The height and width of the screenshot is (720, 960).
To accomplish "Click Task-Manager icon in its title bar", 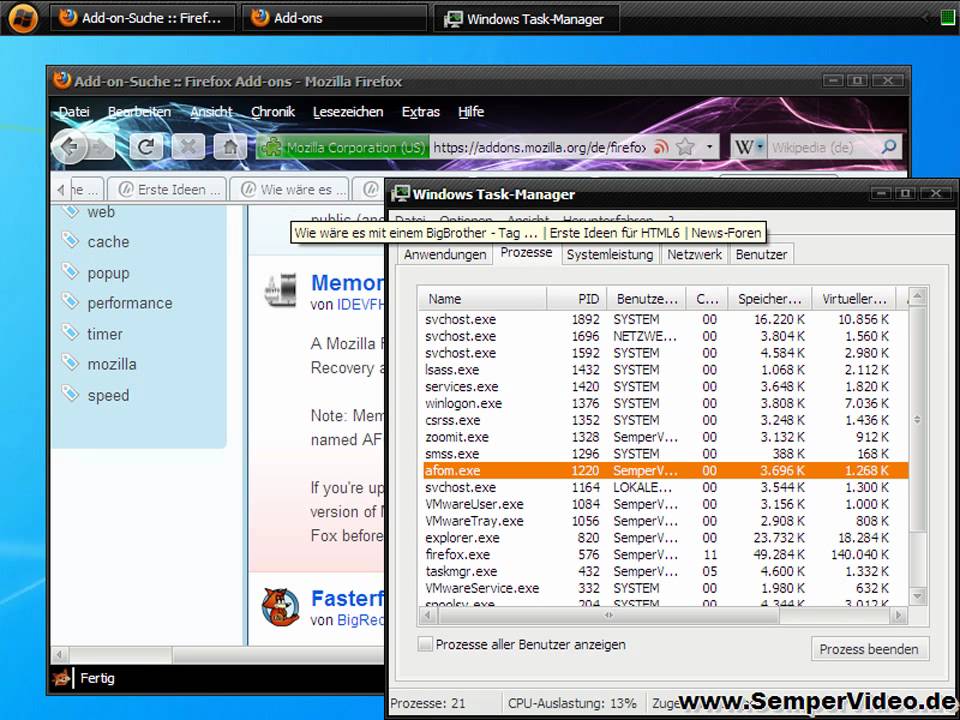I will tap(400, 193).
